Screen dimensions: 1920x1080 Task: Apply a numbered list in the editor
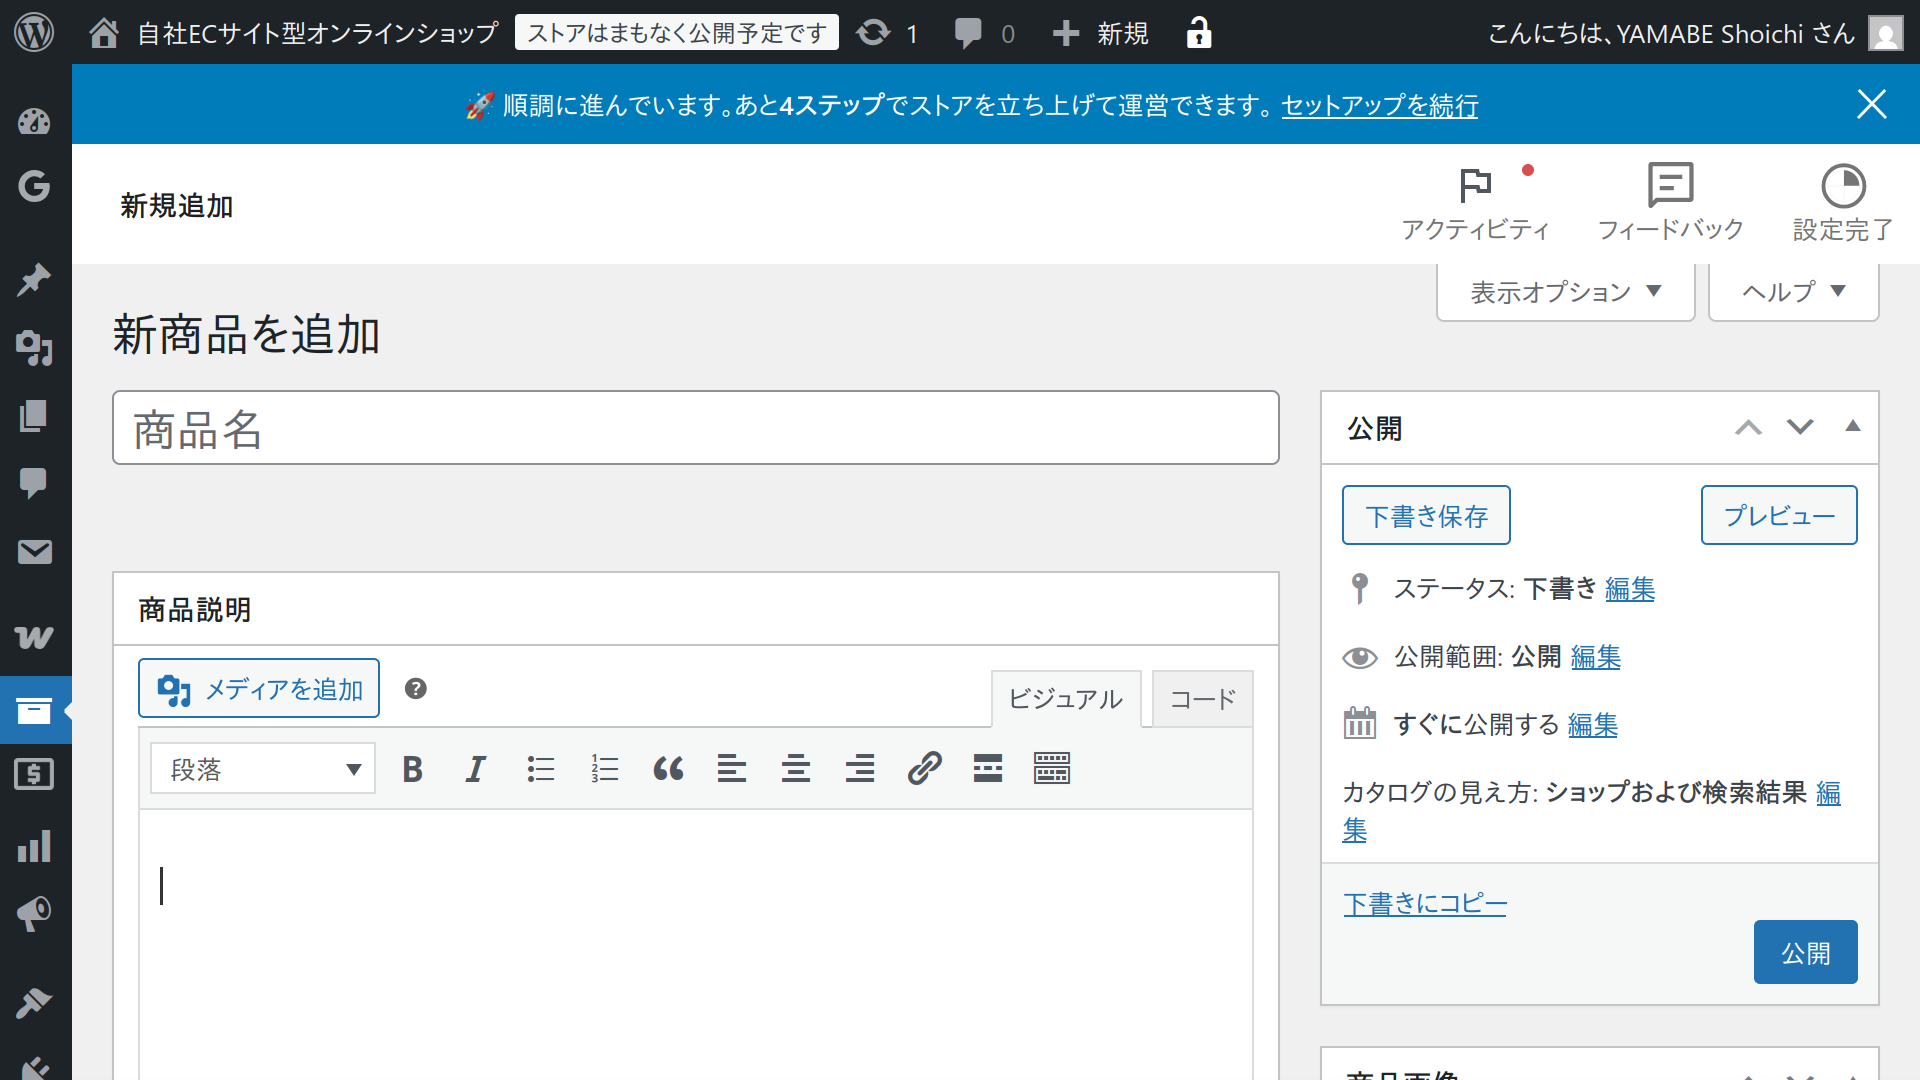pyautogui.click(x=604, y=768)
